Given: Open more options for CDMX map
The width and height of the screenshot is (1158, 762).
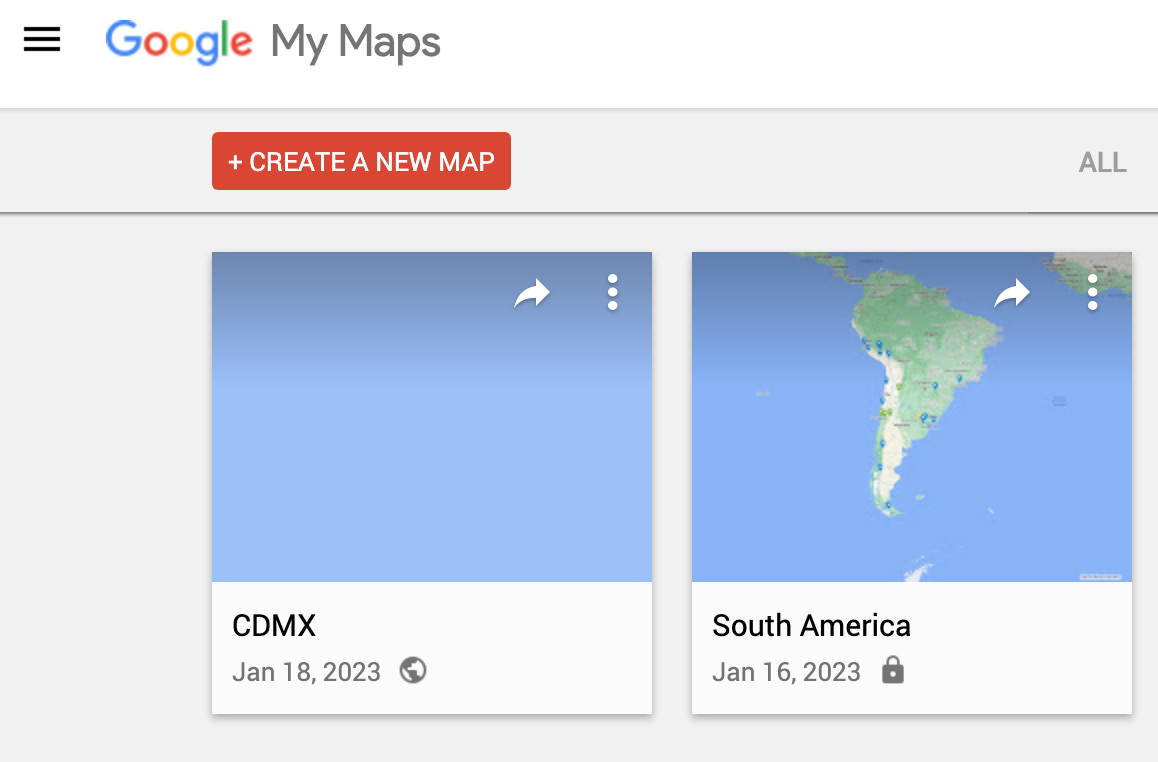Looking at the screenshot, I should [612, 292].
